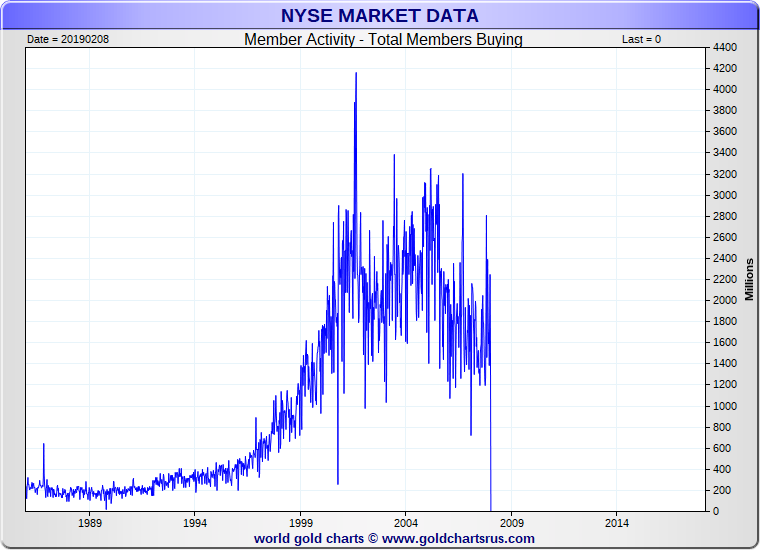Viewport: 760px width, 550px height.
Task: Click the 400 y-axis value
Action: tap(722, 469)
